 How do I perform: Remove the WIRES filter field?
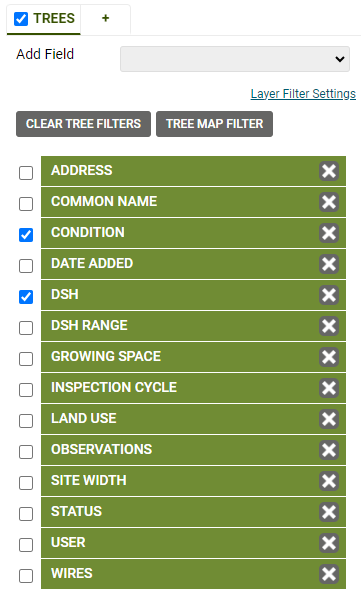point(329,574)
